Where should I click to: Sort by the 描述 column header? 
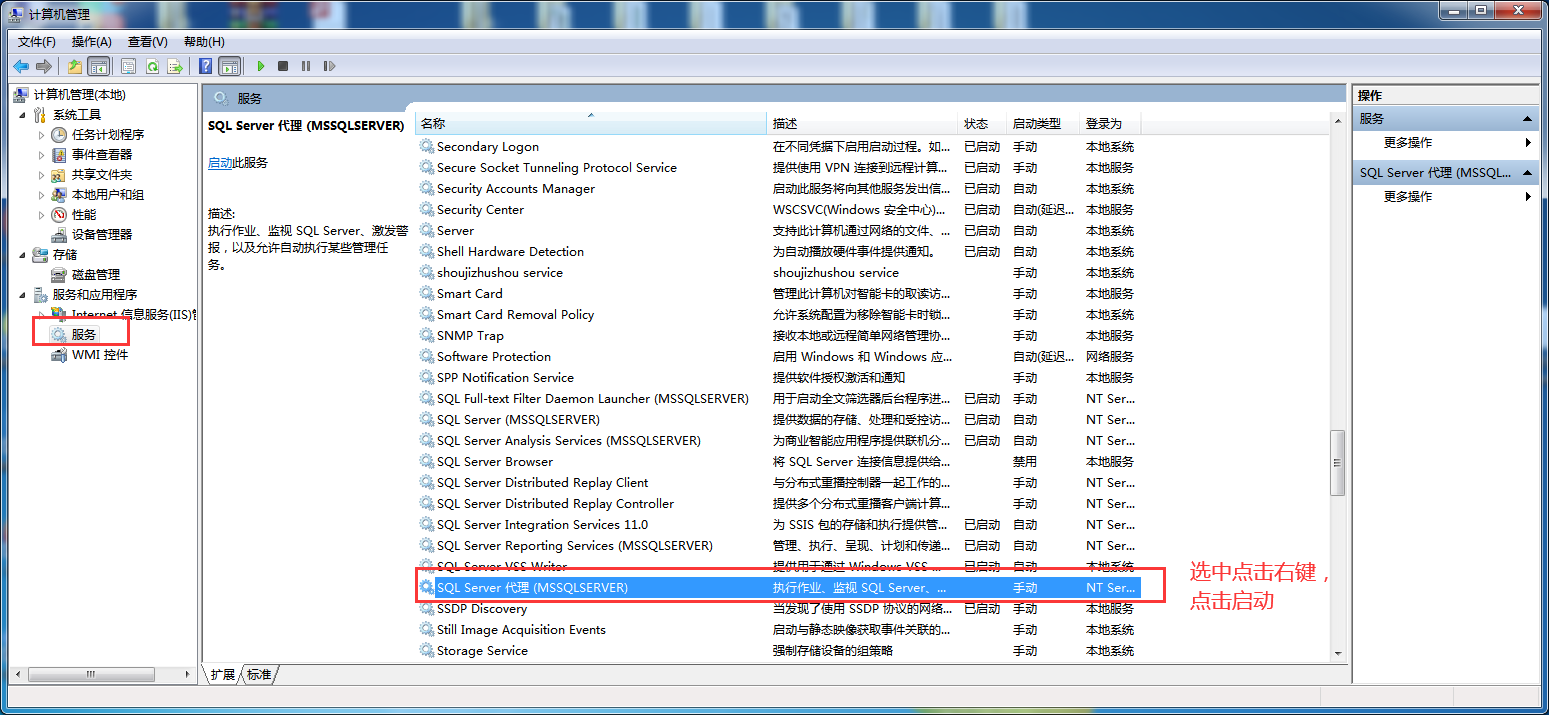(x=863, y=123)
